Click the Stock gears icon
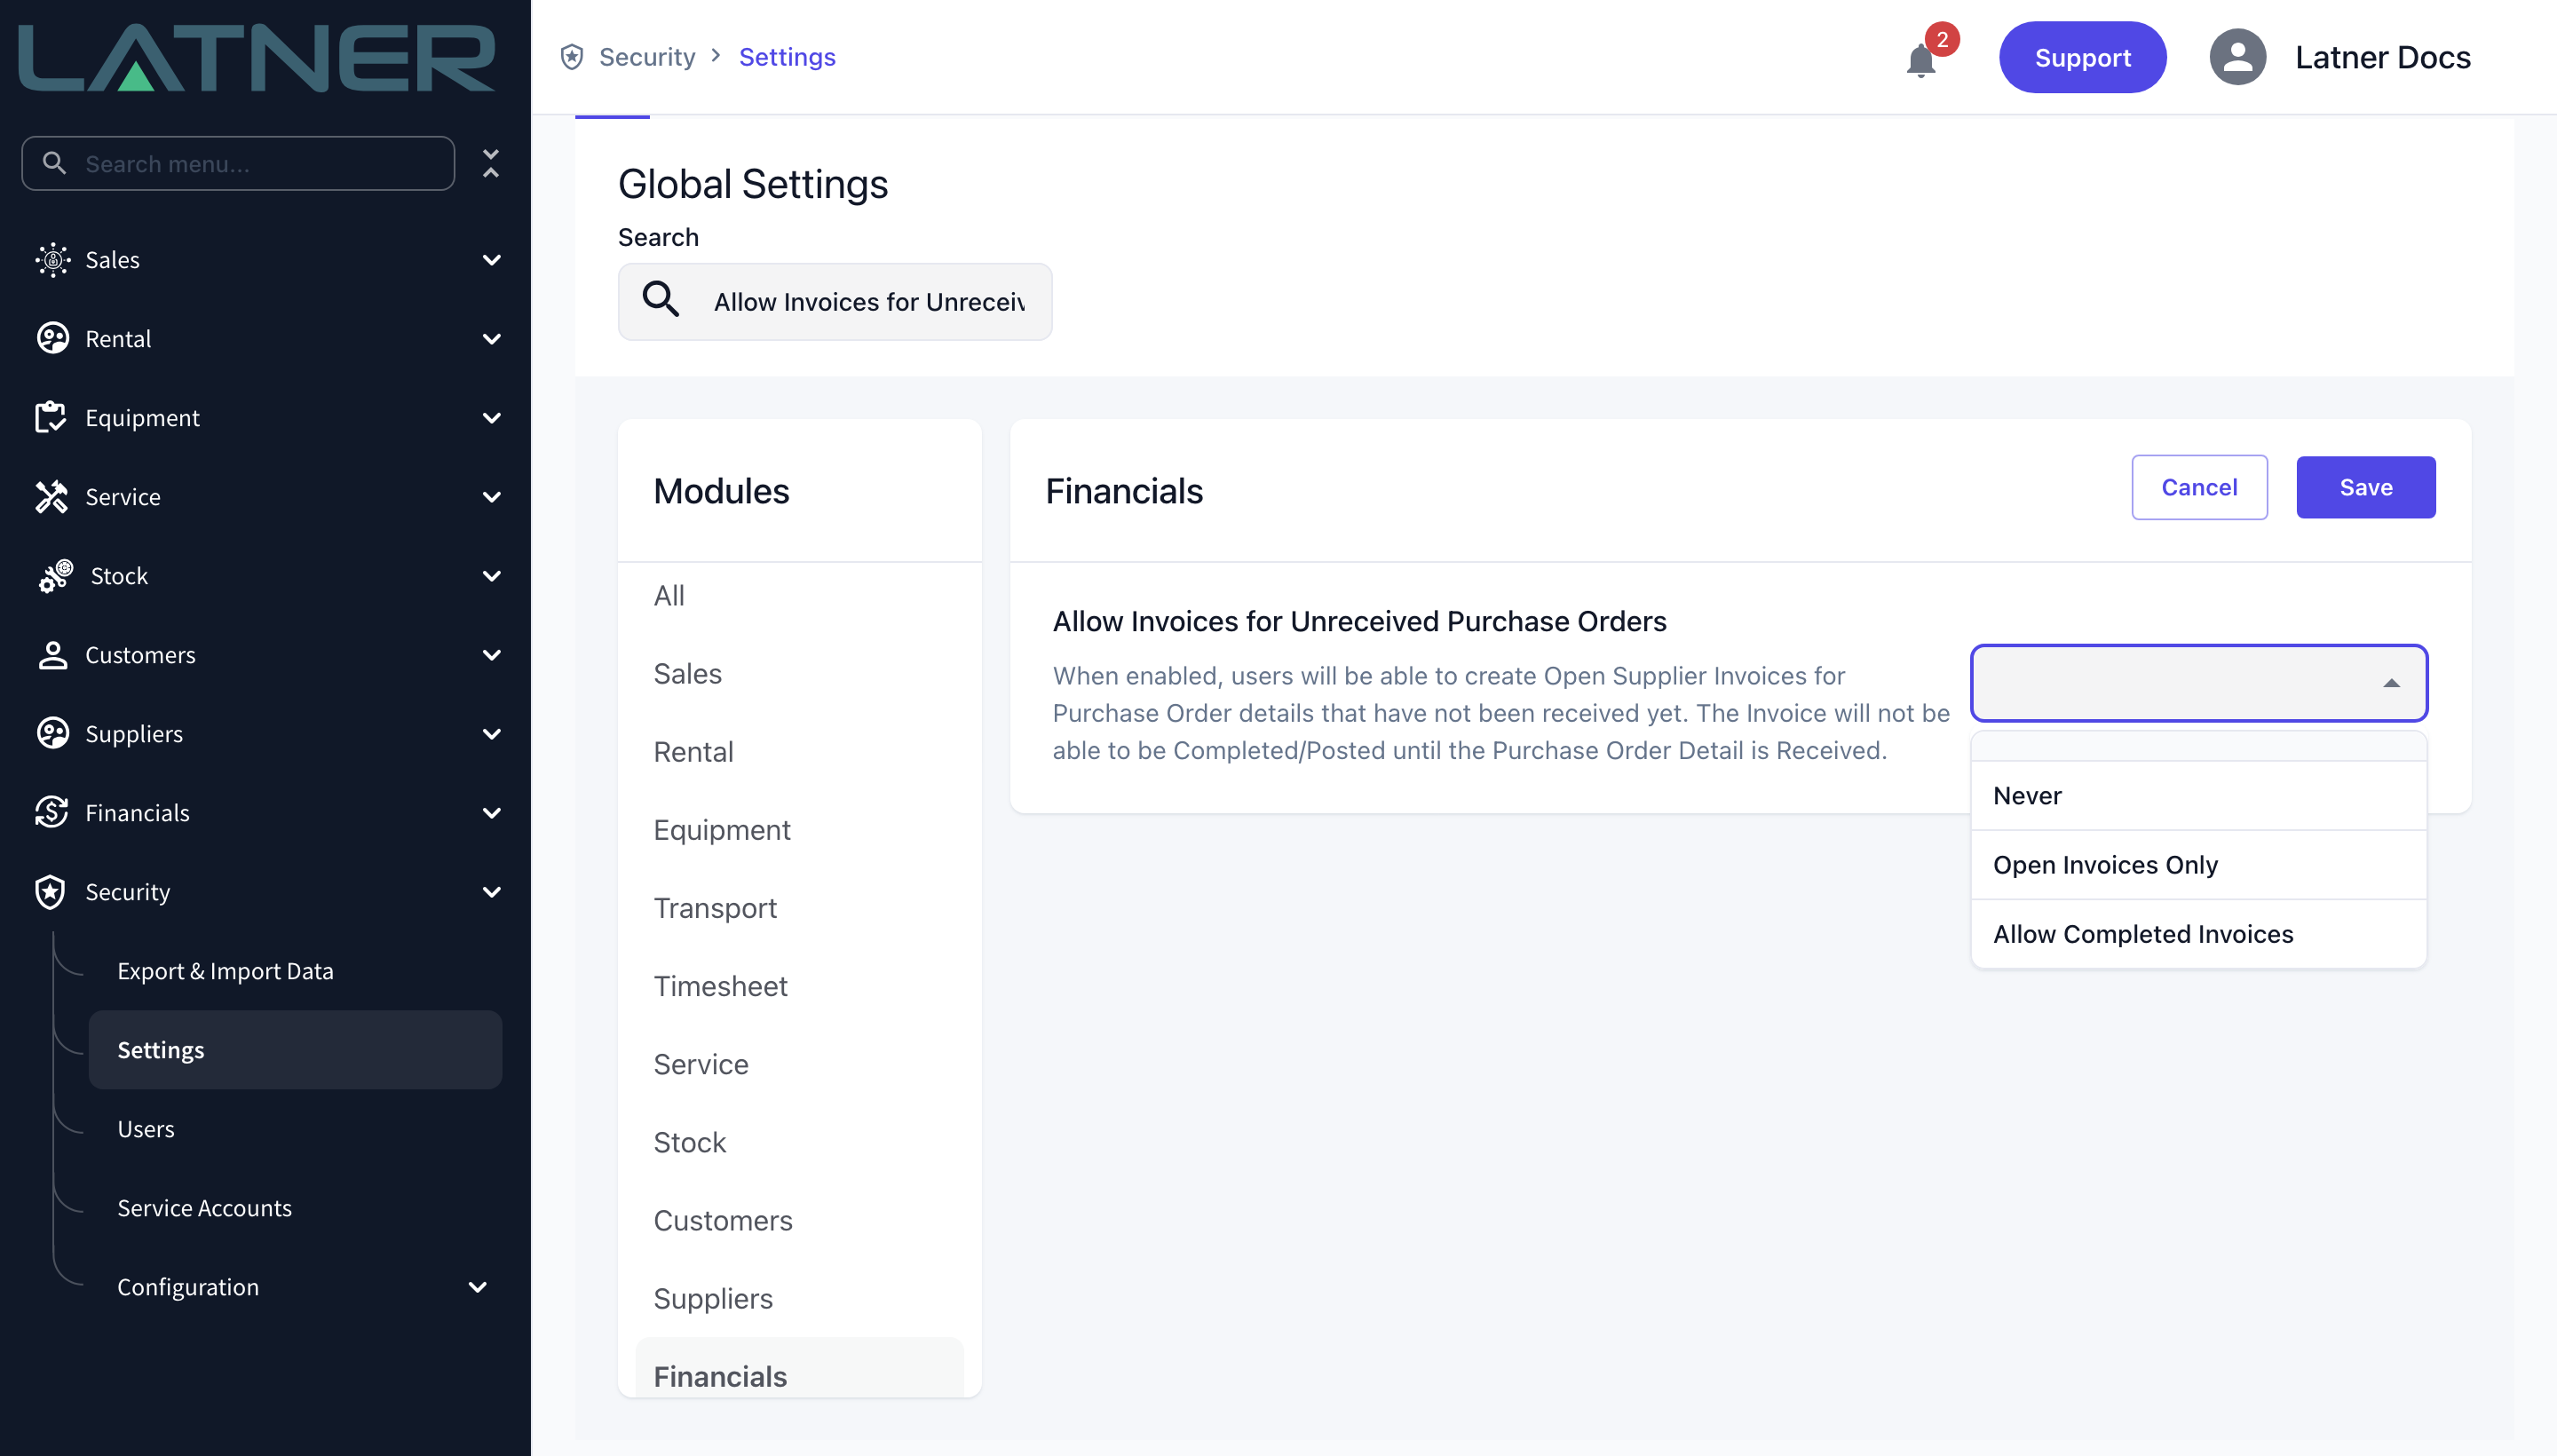This screenshot has width=2557, height=1456. [55, 576]
